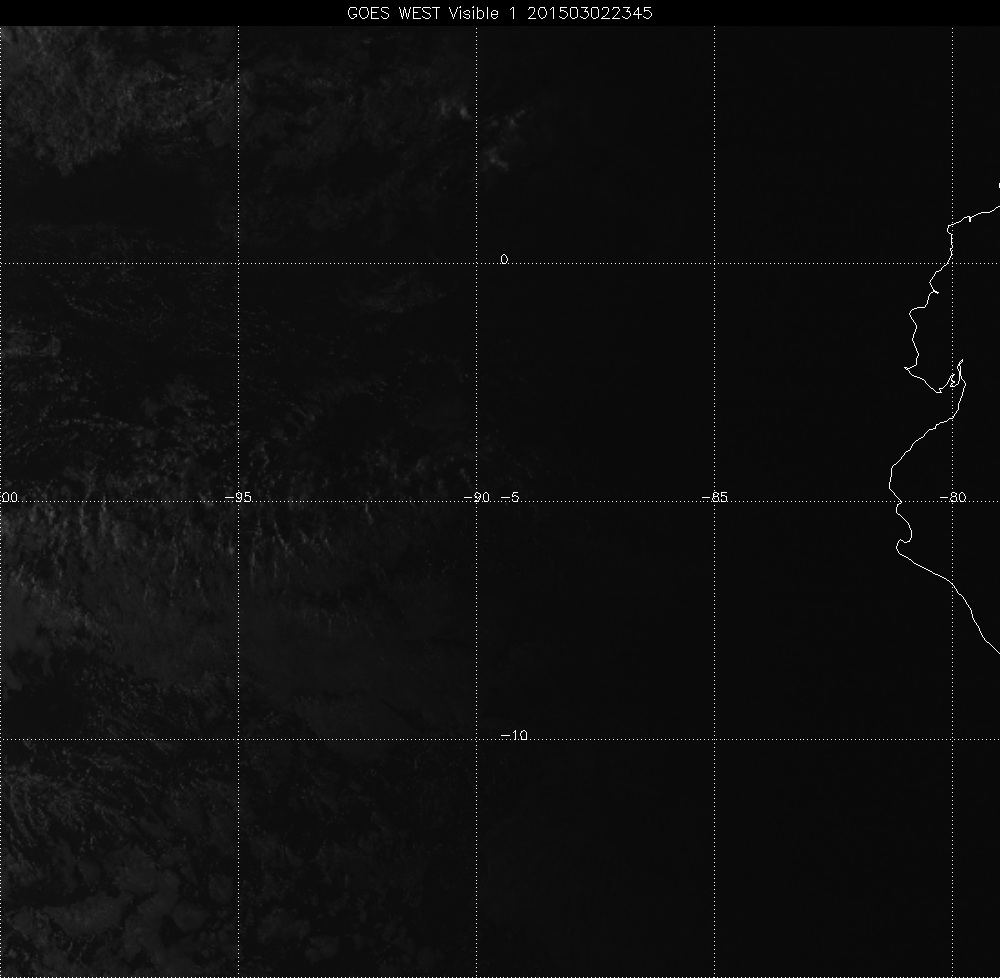Viewport: 1000px width, 978px height.
Task: Click grid intersection of equator and -95 longitude
Action: coord(238,263)
